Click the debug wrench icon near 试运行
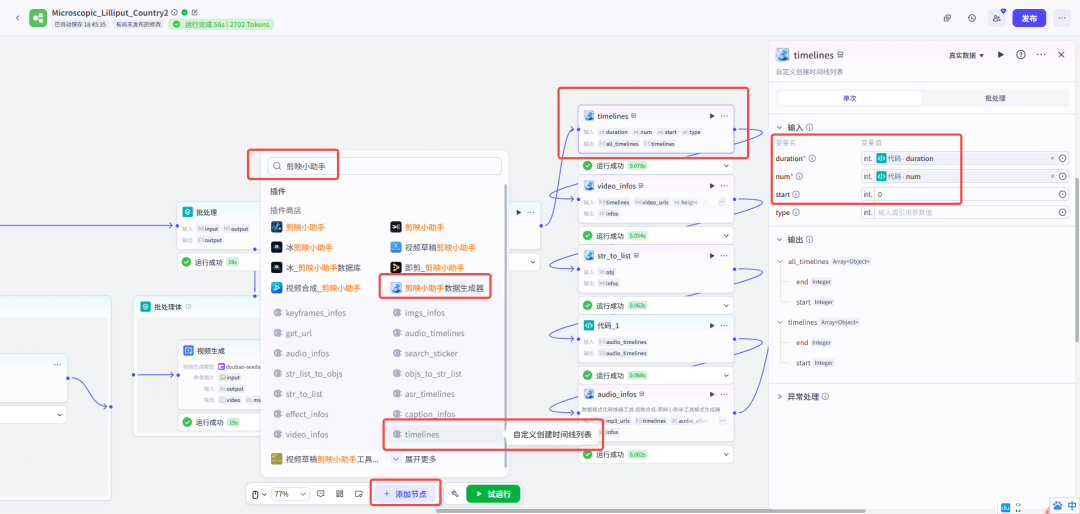 tap(454, 494)
